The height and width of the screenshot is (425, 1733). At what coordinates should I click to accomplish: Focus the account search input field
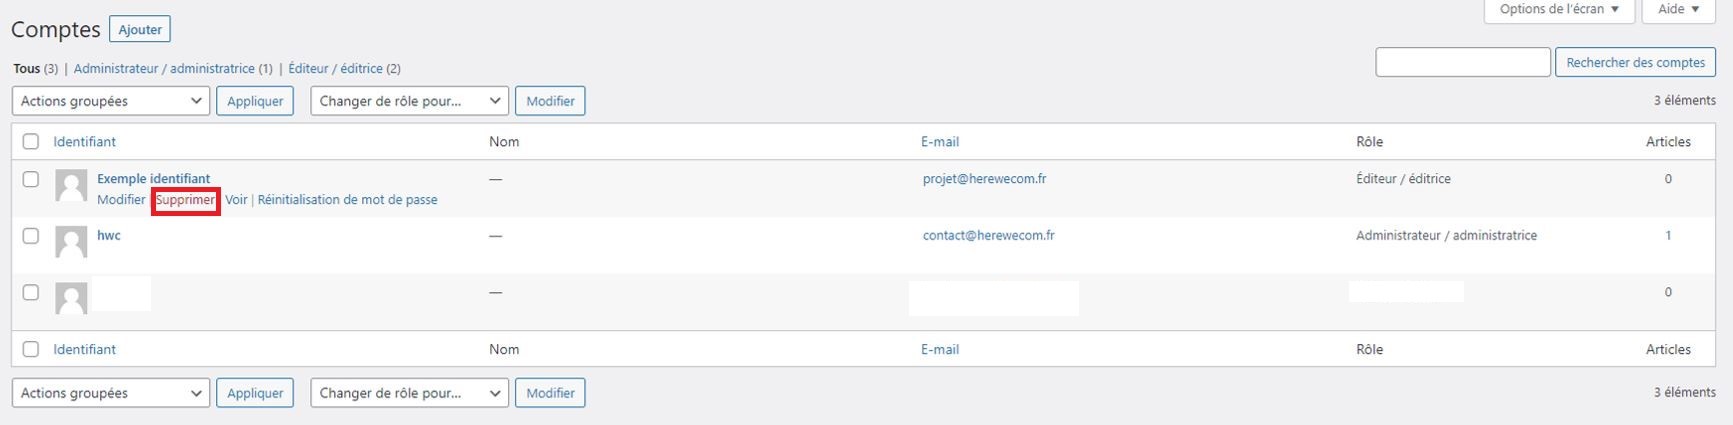(x=1463, y=62)
